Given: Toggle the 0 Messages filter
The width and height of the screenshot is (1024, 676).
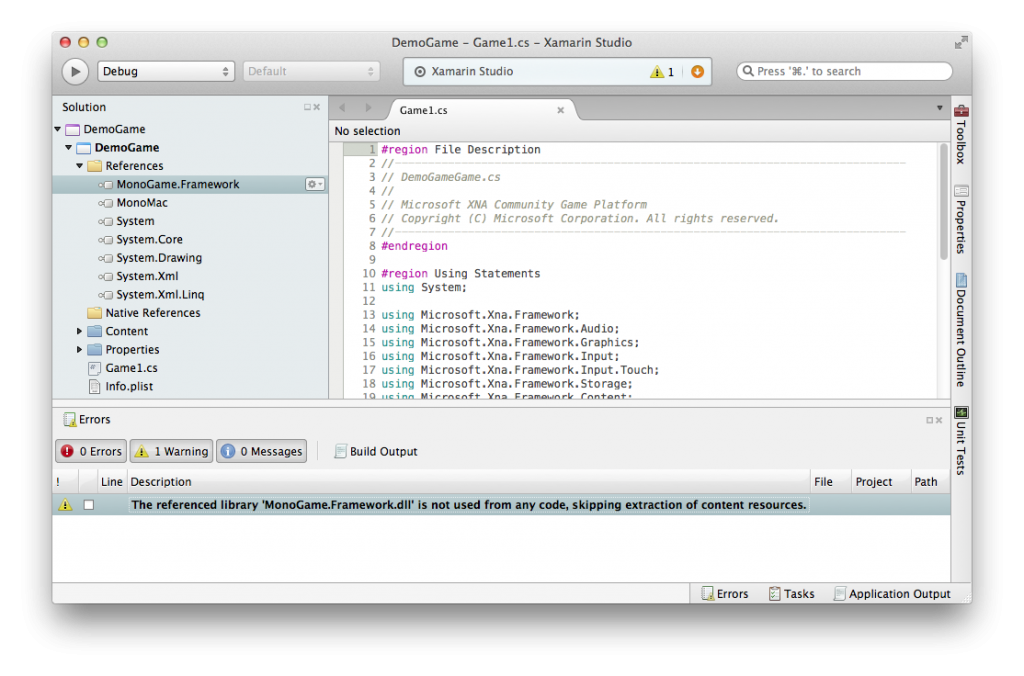Looking at the screenshot, I should (x=261, y=451).
